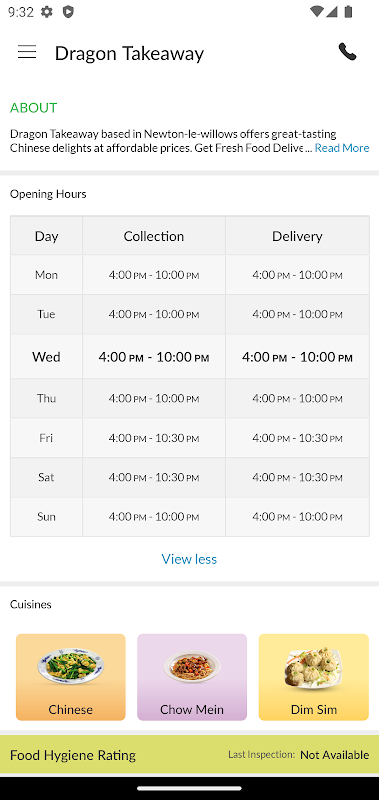Select the Chinese cuisine tile
The width and height of the screenshot is (379, 800).
(70, 677)
